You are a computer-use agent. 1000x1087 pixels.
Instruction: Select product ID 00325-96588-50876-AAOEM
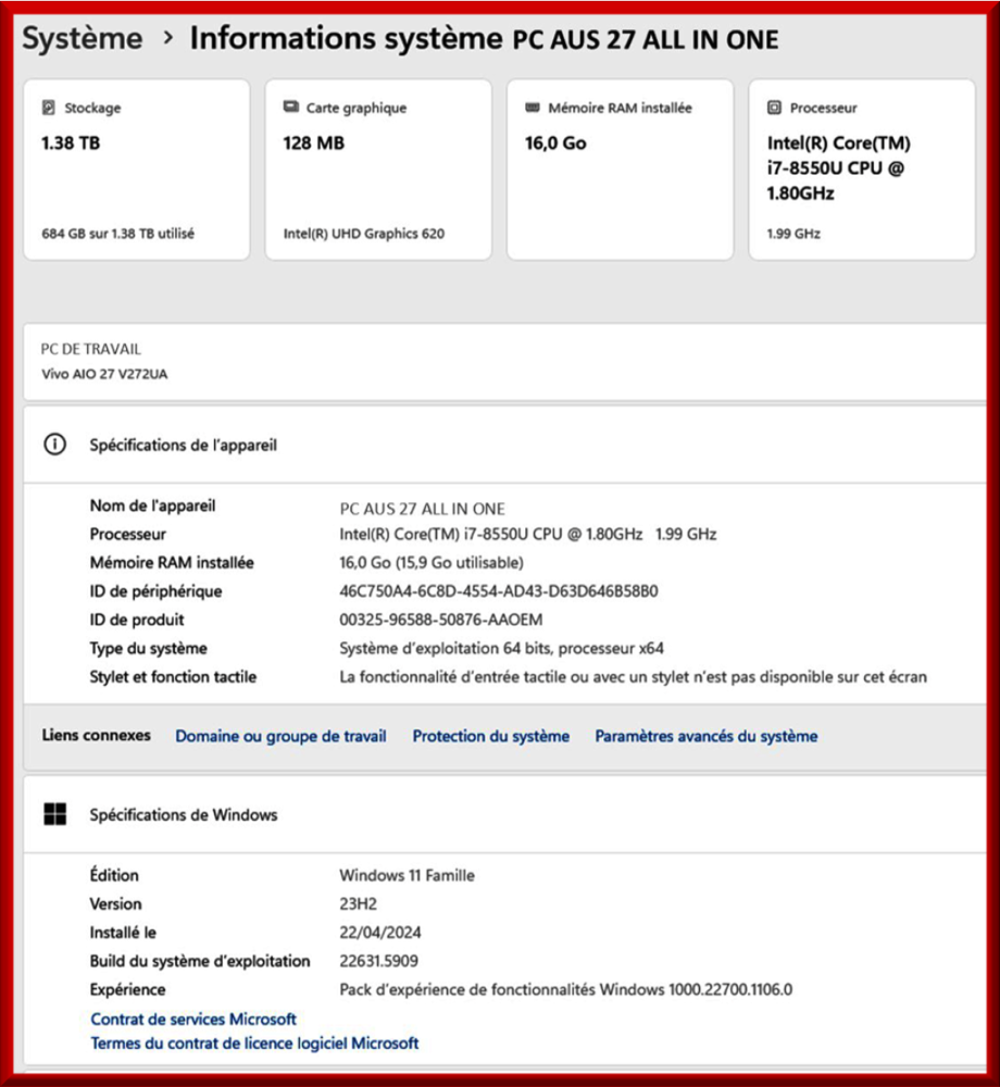(x=441, y=620)
